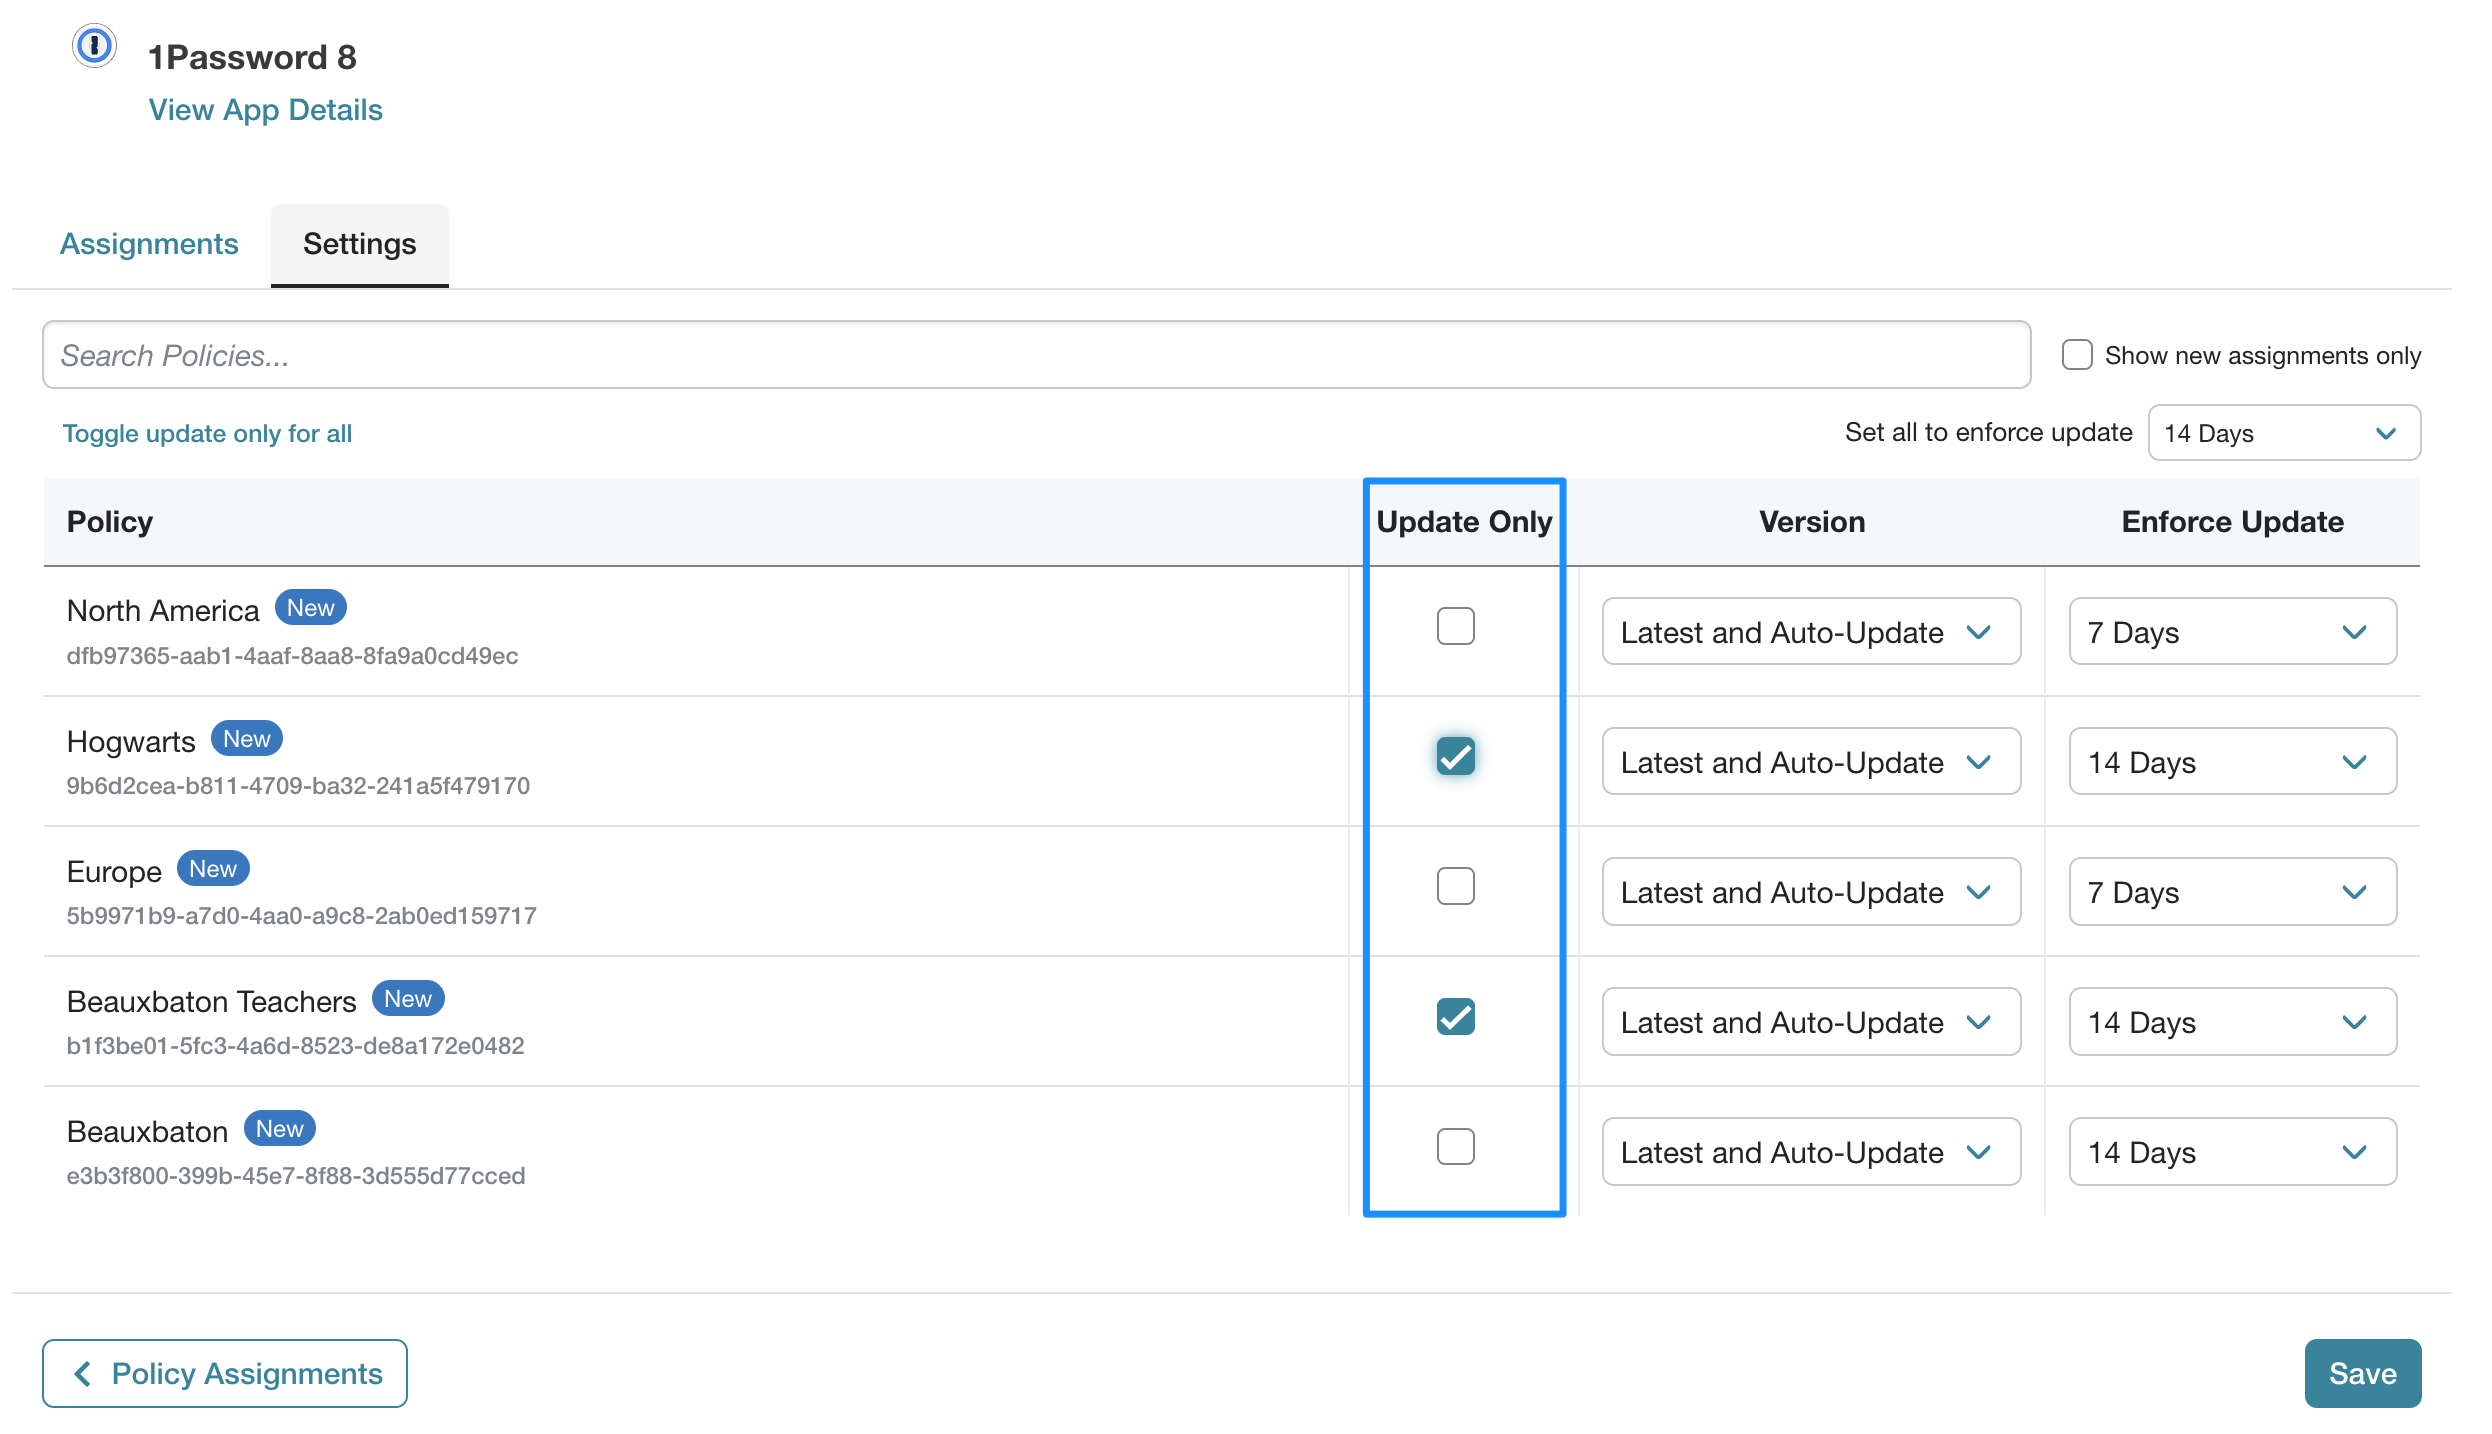
Task: Click the Europe policy name
Action: [x=114, y=872]
